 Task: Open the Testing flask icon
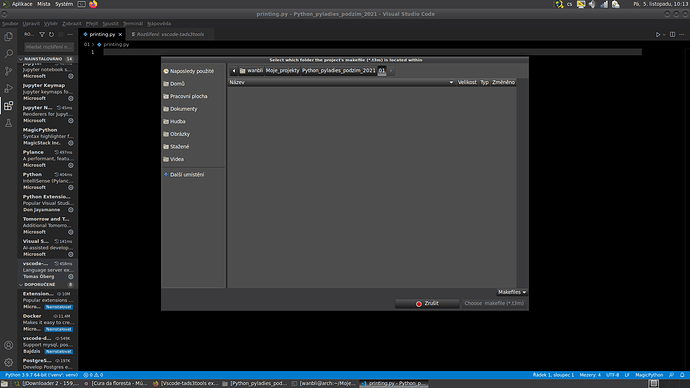8,123
